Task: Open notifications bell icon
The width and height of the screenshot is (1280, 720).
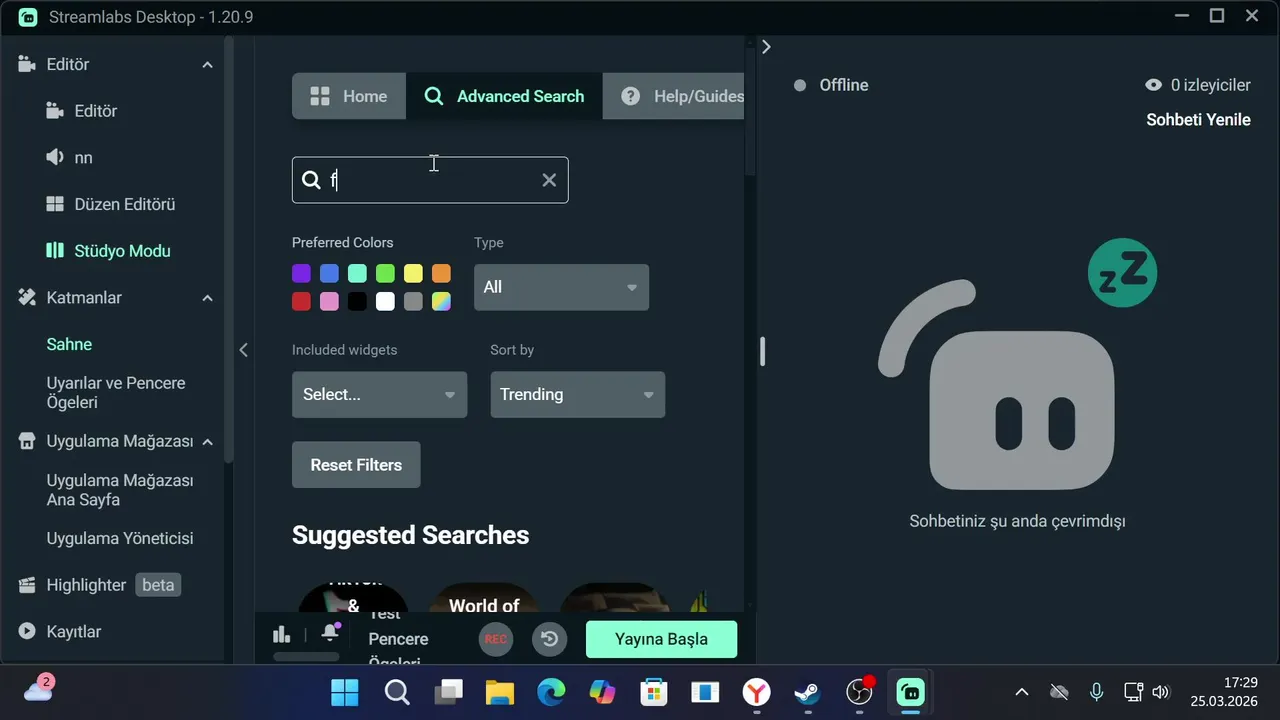Action: coord(330,633)
